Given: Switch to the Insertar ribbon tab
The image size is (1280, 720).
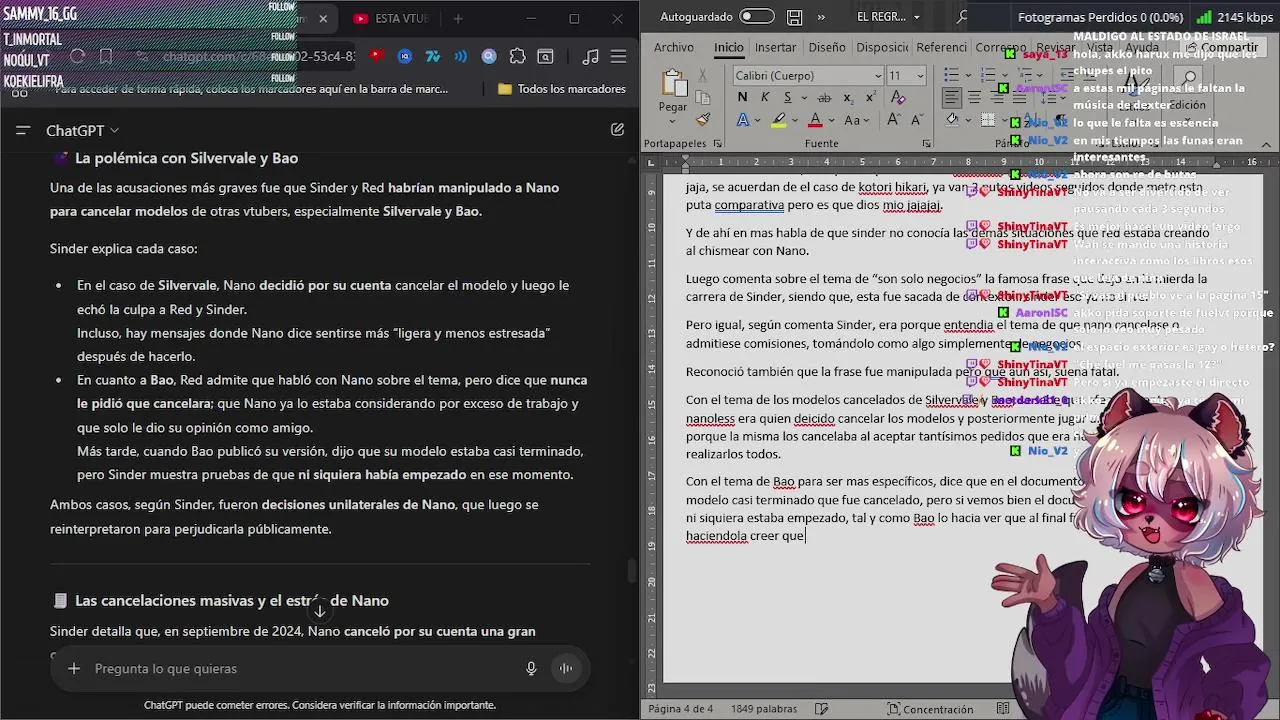Looking at the screenshot, I should [776, 47].
